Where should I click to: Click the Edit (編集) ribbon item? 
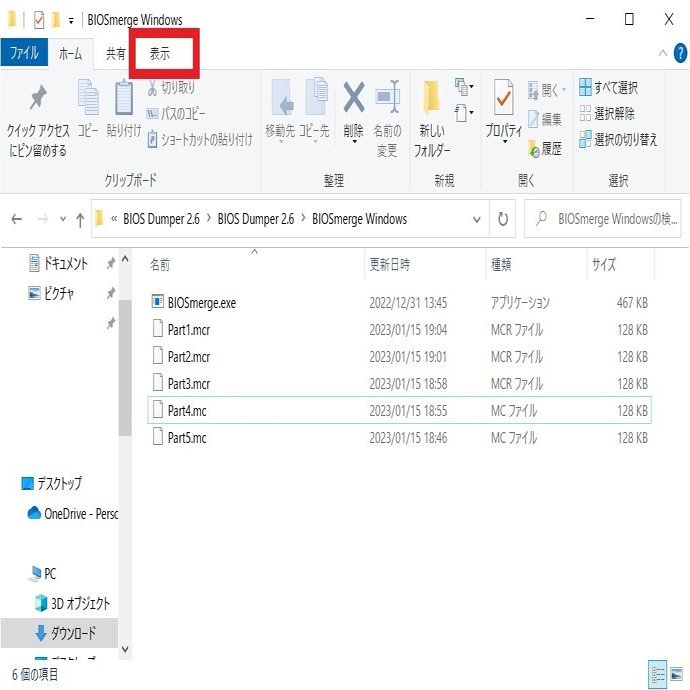tap(545, 119)
